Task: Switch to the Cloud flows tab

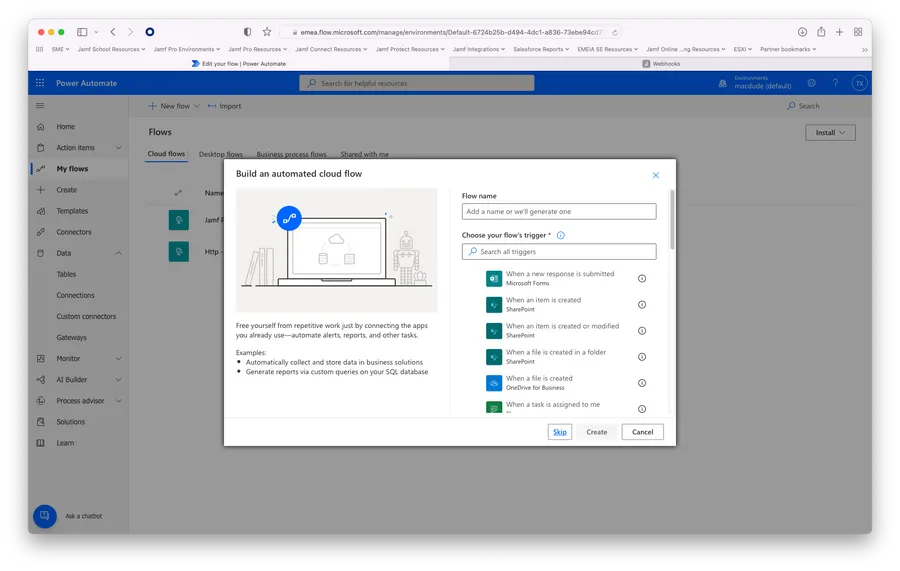Action: 166,154
